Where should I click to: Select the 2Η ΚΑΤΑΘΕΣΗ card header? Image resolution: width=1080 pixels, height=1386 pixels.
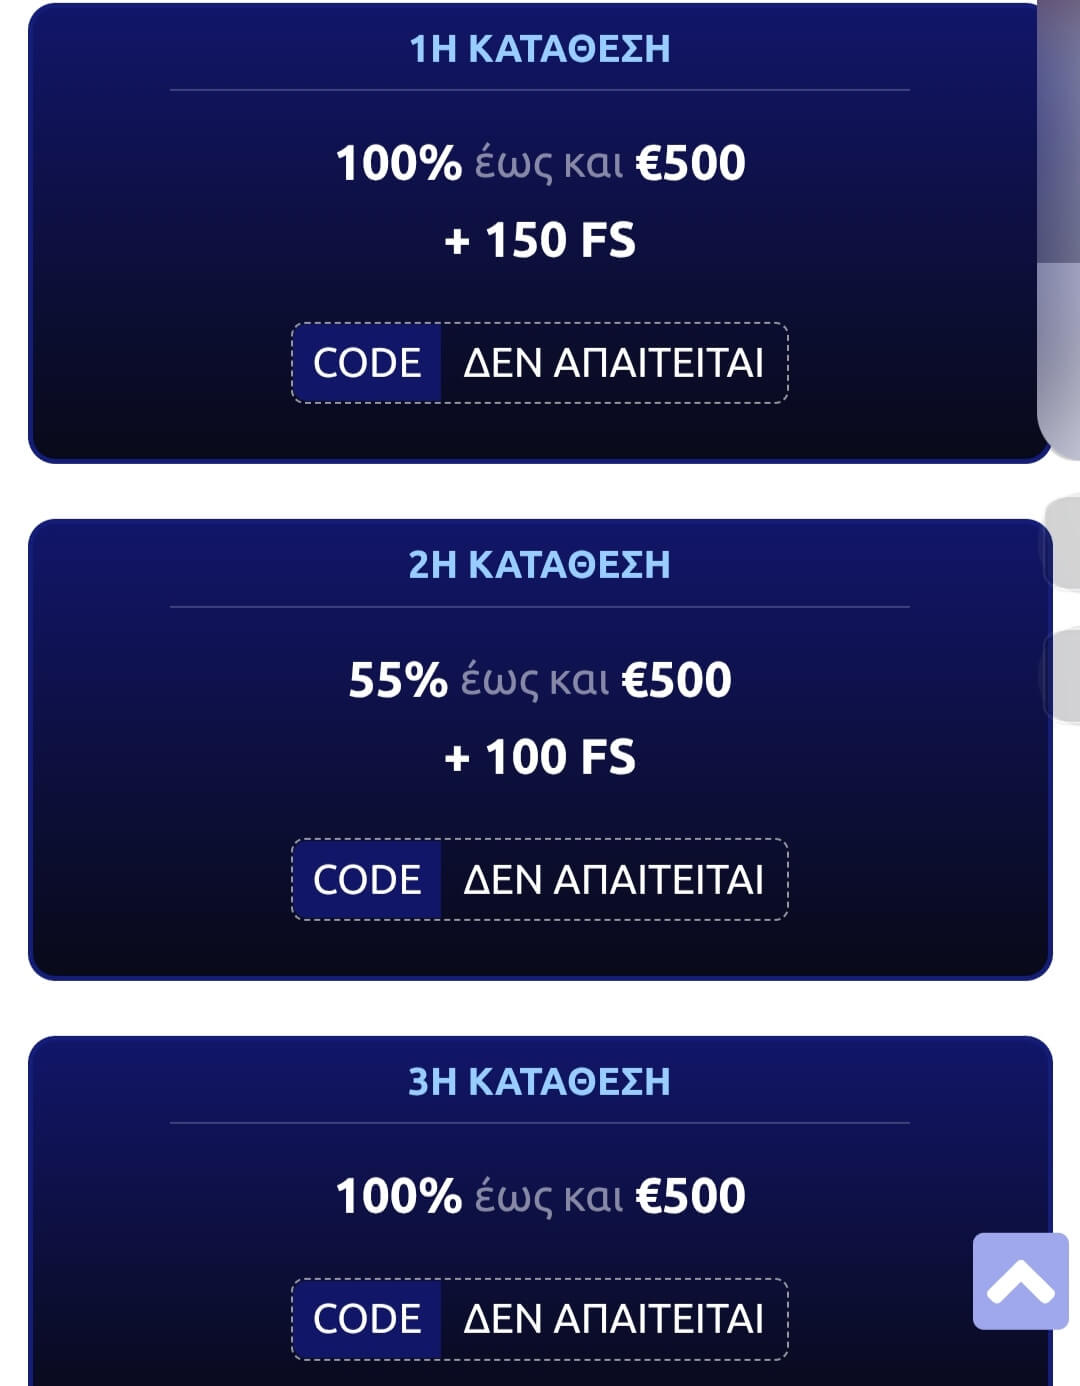click(540, 565)
